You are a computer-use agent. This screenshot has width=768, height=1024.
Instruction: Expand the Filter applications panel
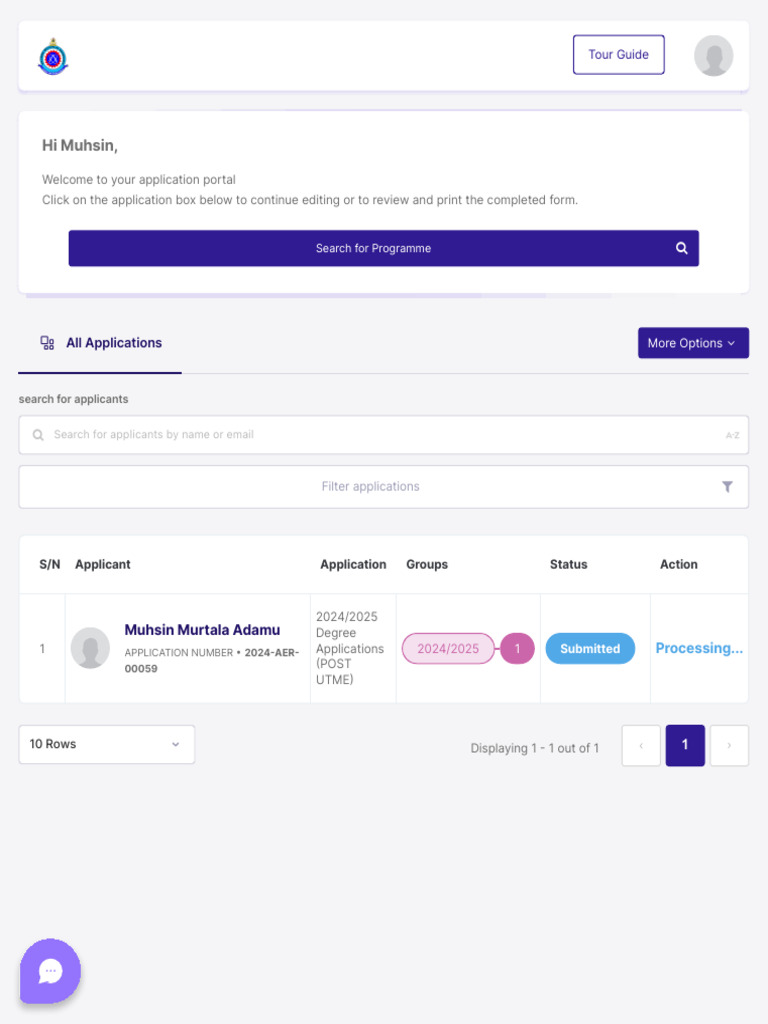point(370,487)
